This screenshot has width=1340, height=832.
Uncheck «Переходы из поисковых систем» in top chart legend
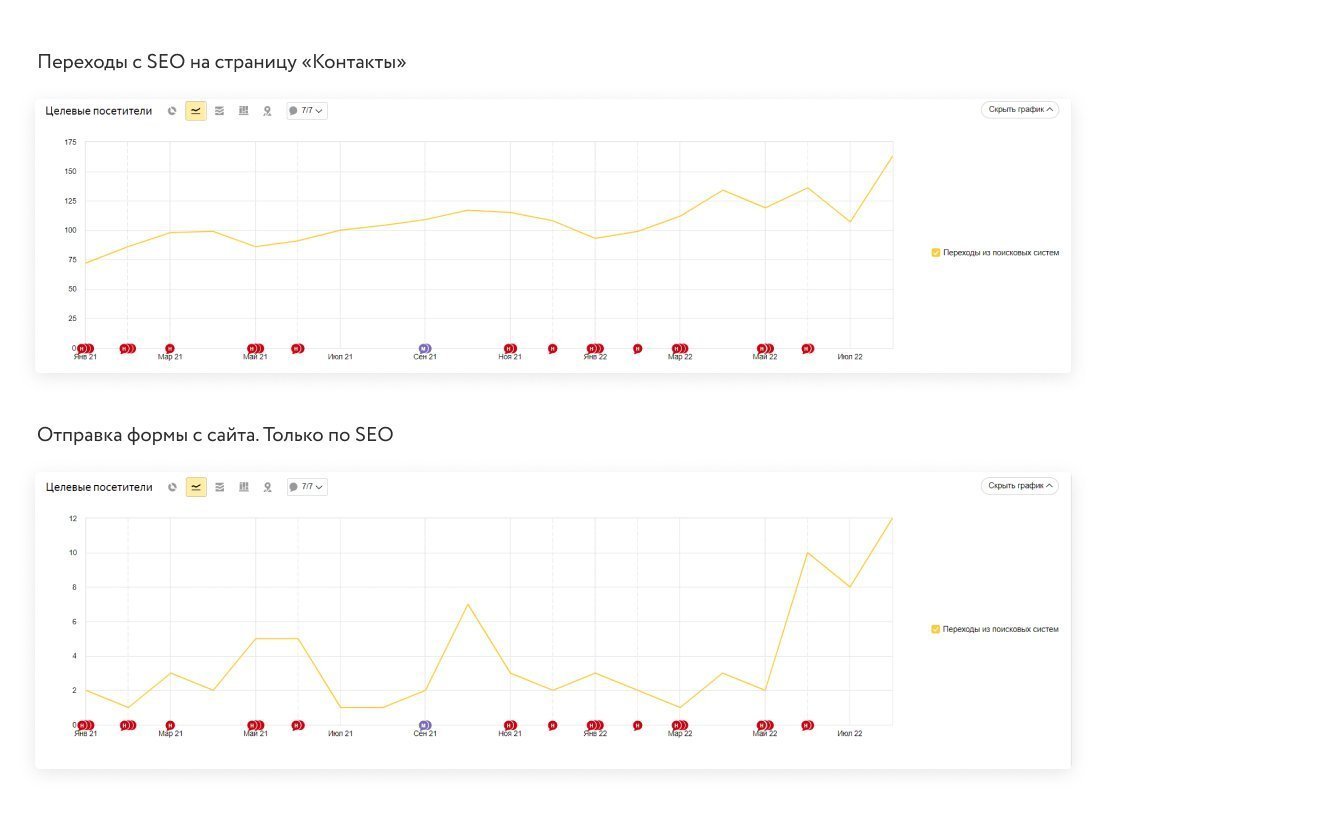pos(936,253)
